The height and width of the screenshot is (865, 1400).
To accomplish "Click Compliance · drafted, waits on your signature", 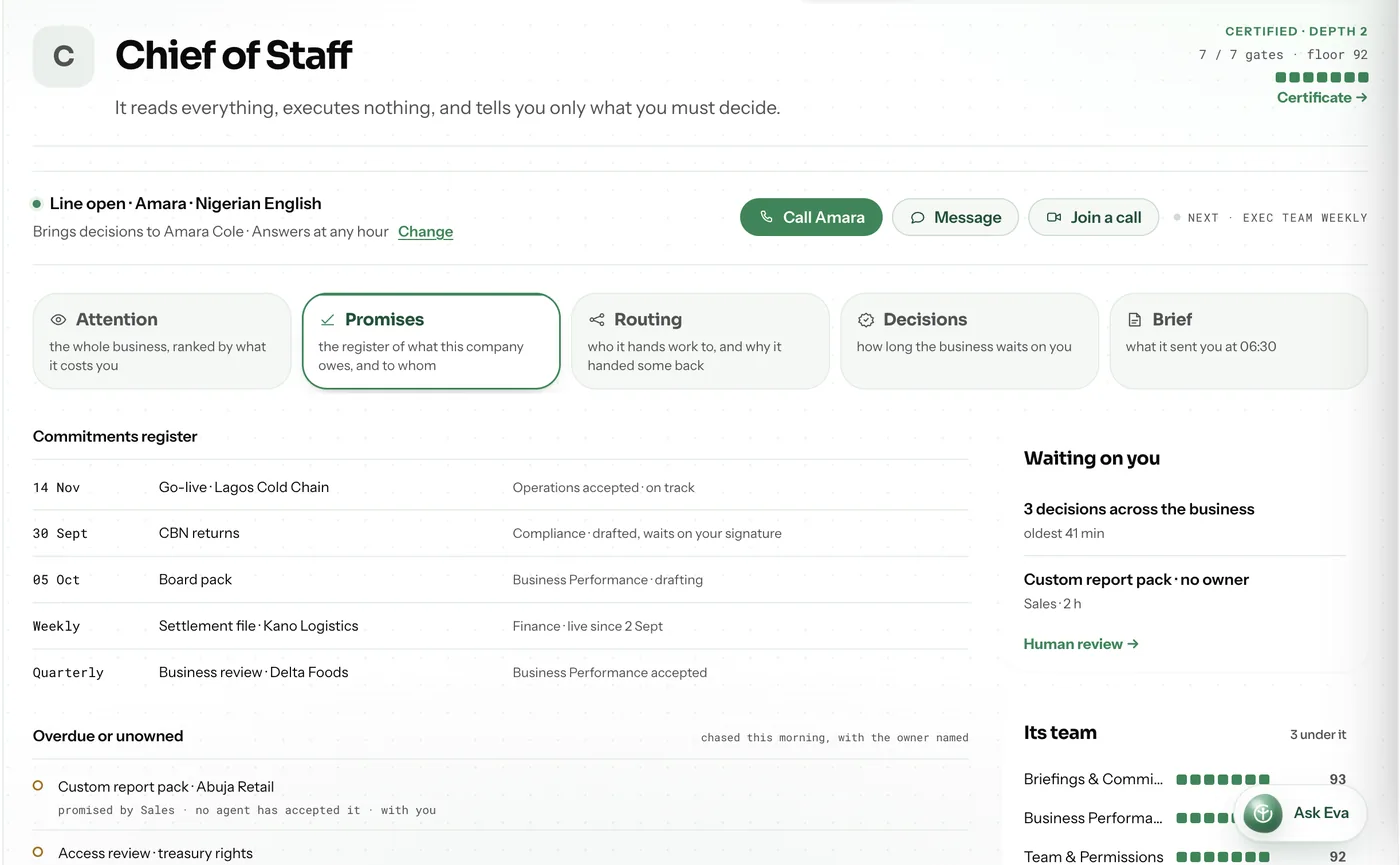I will tap(647, 533).
